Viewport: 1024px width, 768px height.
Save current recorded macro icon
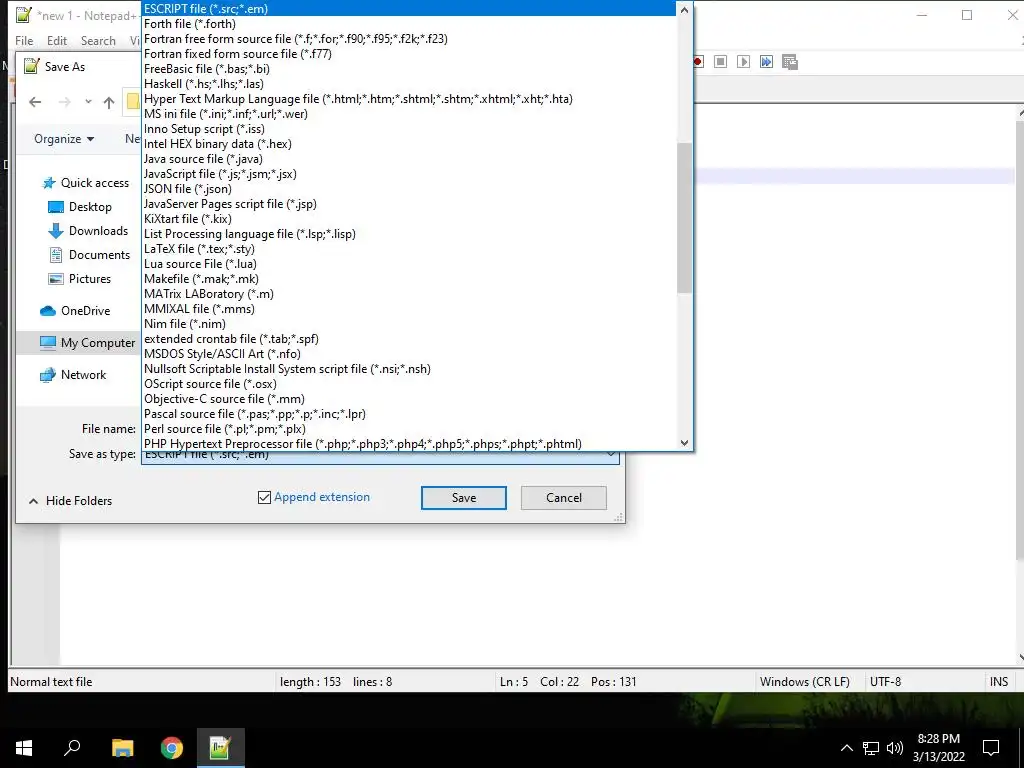[790, 62]
